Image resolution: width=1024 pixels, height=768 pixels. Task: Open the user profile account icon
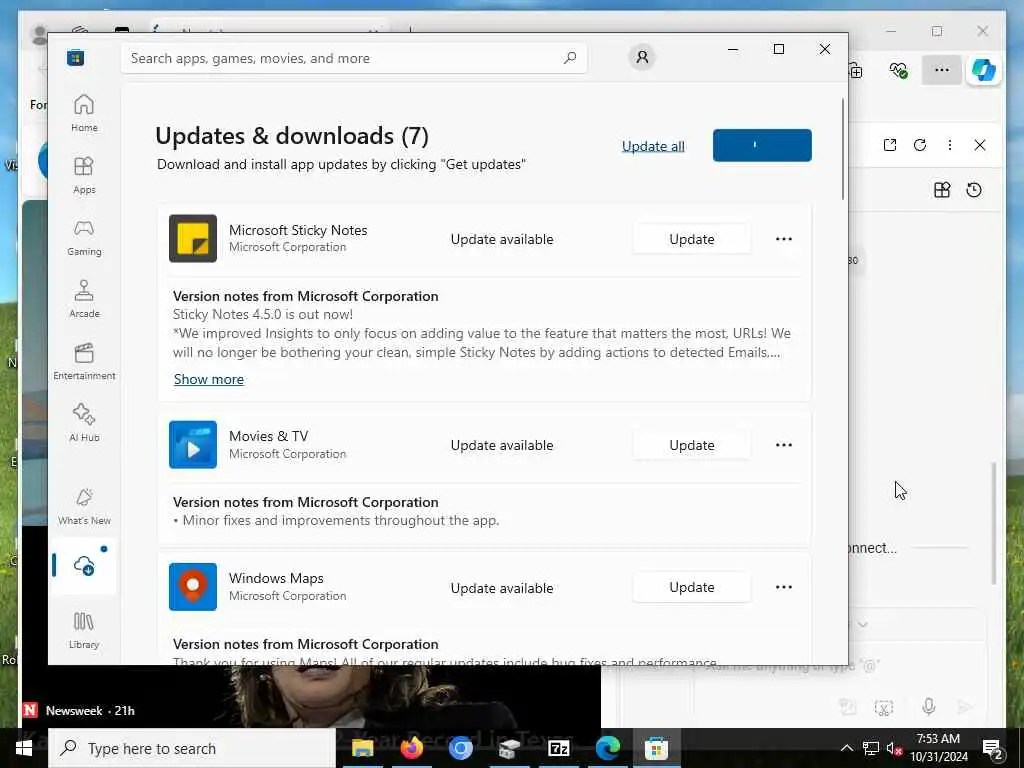[642, 57]
